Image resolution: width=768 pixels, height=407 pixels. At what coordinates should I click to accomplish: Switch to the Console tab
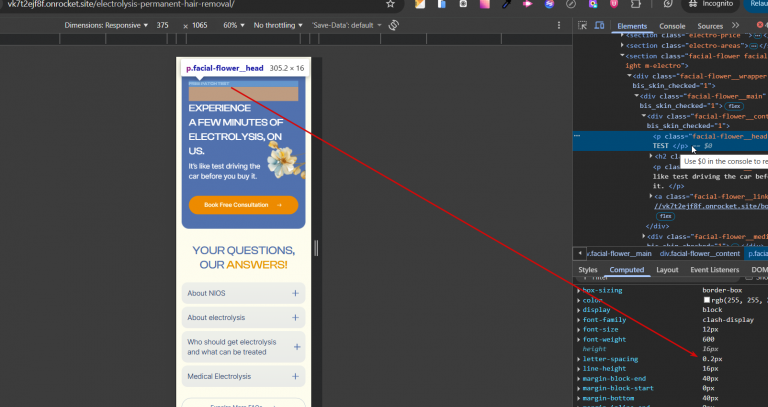pyautogui.click(x=672, y=26)
